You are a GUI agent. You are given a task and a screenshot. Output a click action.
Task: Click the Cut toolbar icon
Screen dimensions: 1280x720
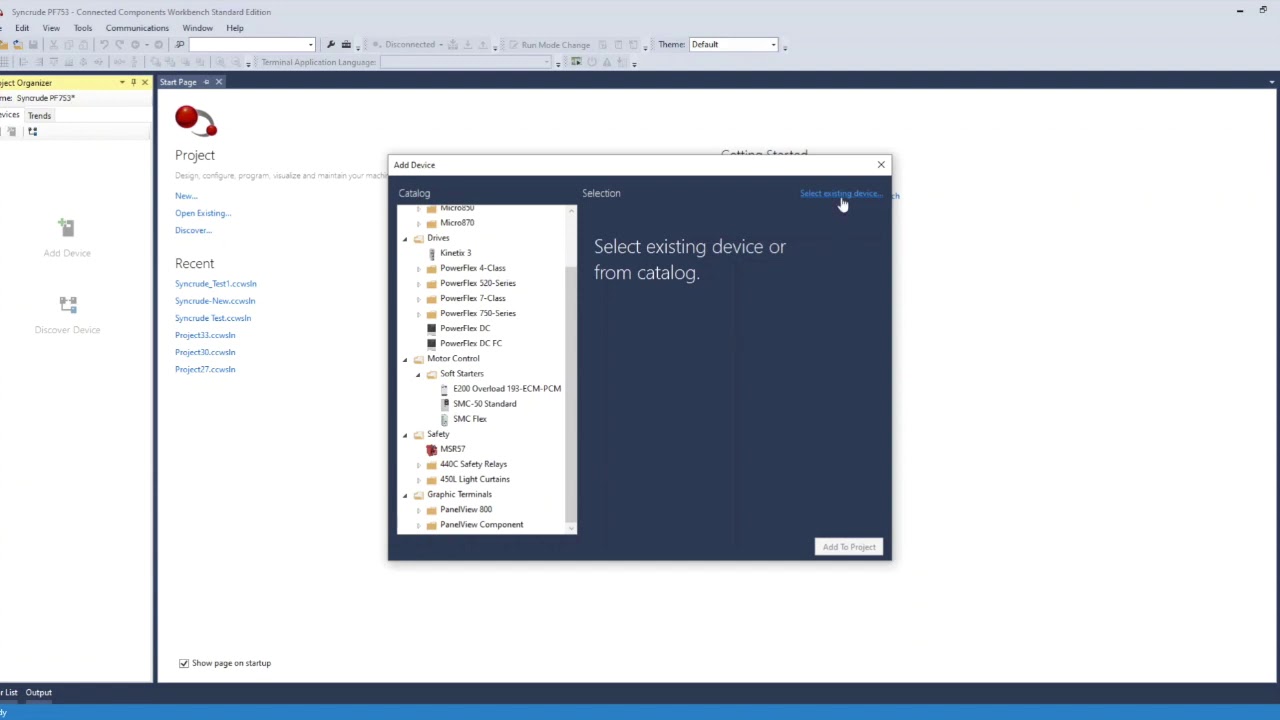pyautogui.click(x=54, y=45)
